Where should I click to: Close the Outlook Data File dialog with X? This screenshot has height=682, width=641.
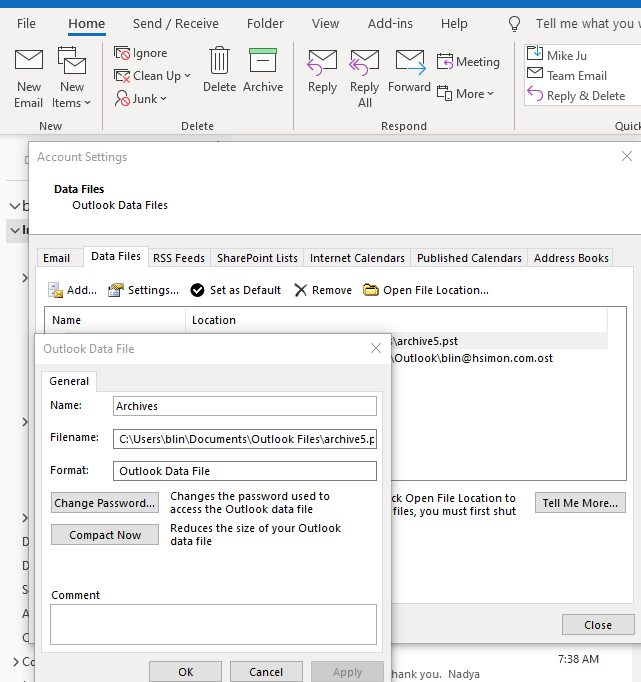point(376,348)
